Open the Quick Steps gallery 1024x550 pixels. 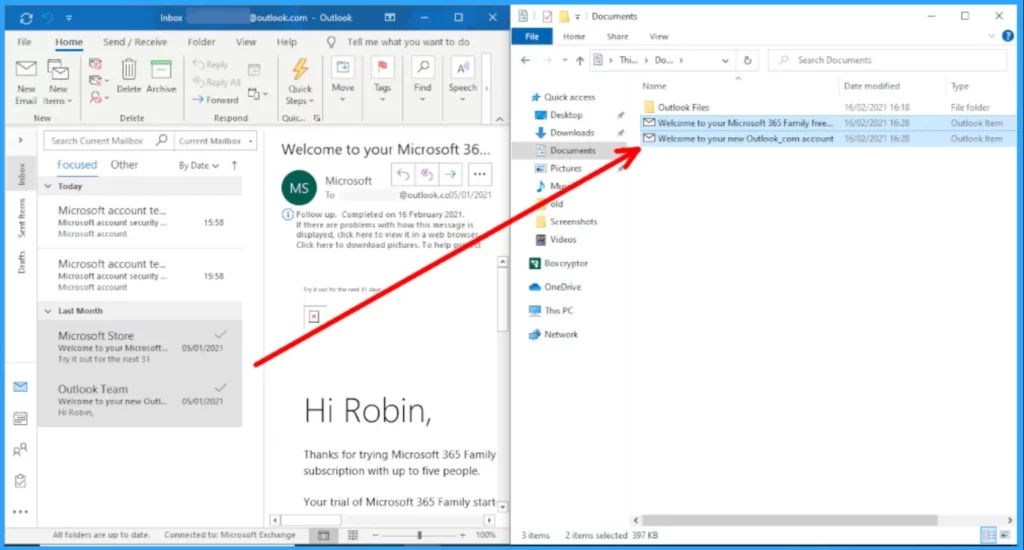pyautogui.click(x=300, y=82)
